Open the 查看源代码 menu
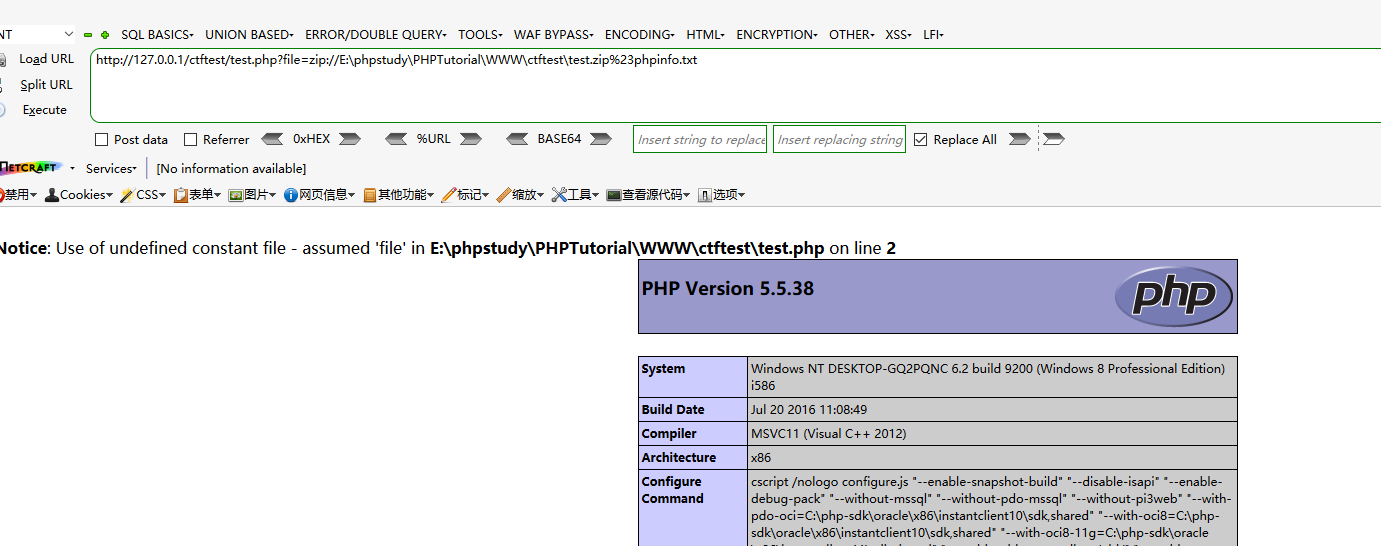Image resolution: width=1381 pixels, height=546 pixels. tap(650, 195)
